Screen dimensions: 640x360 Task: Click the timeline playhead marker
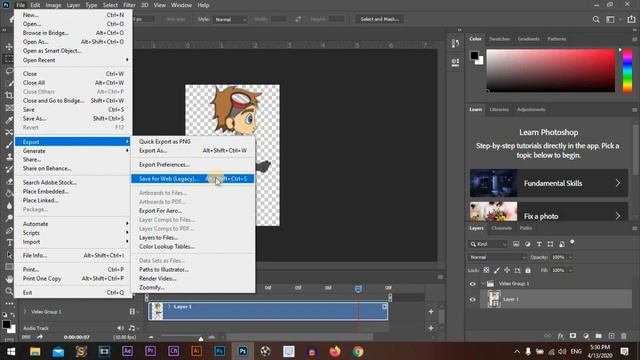tap(358, 289)
